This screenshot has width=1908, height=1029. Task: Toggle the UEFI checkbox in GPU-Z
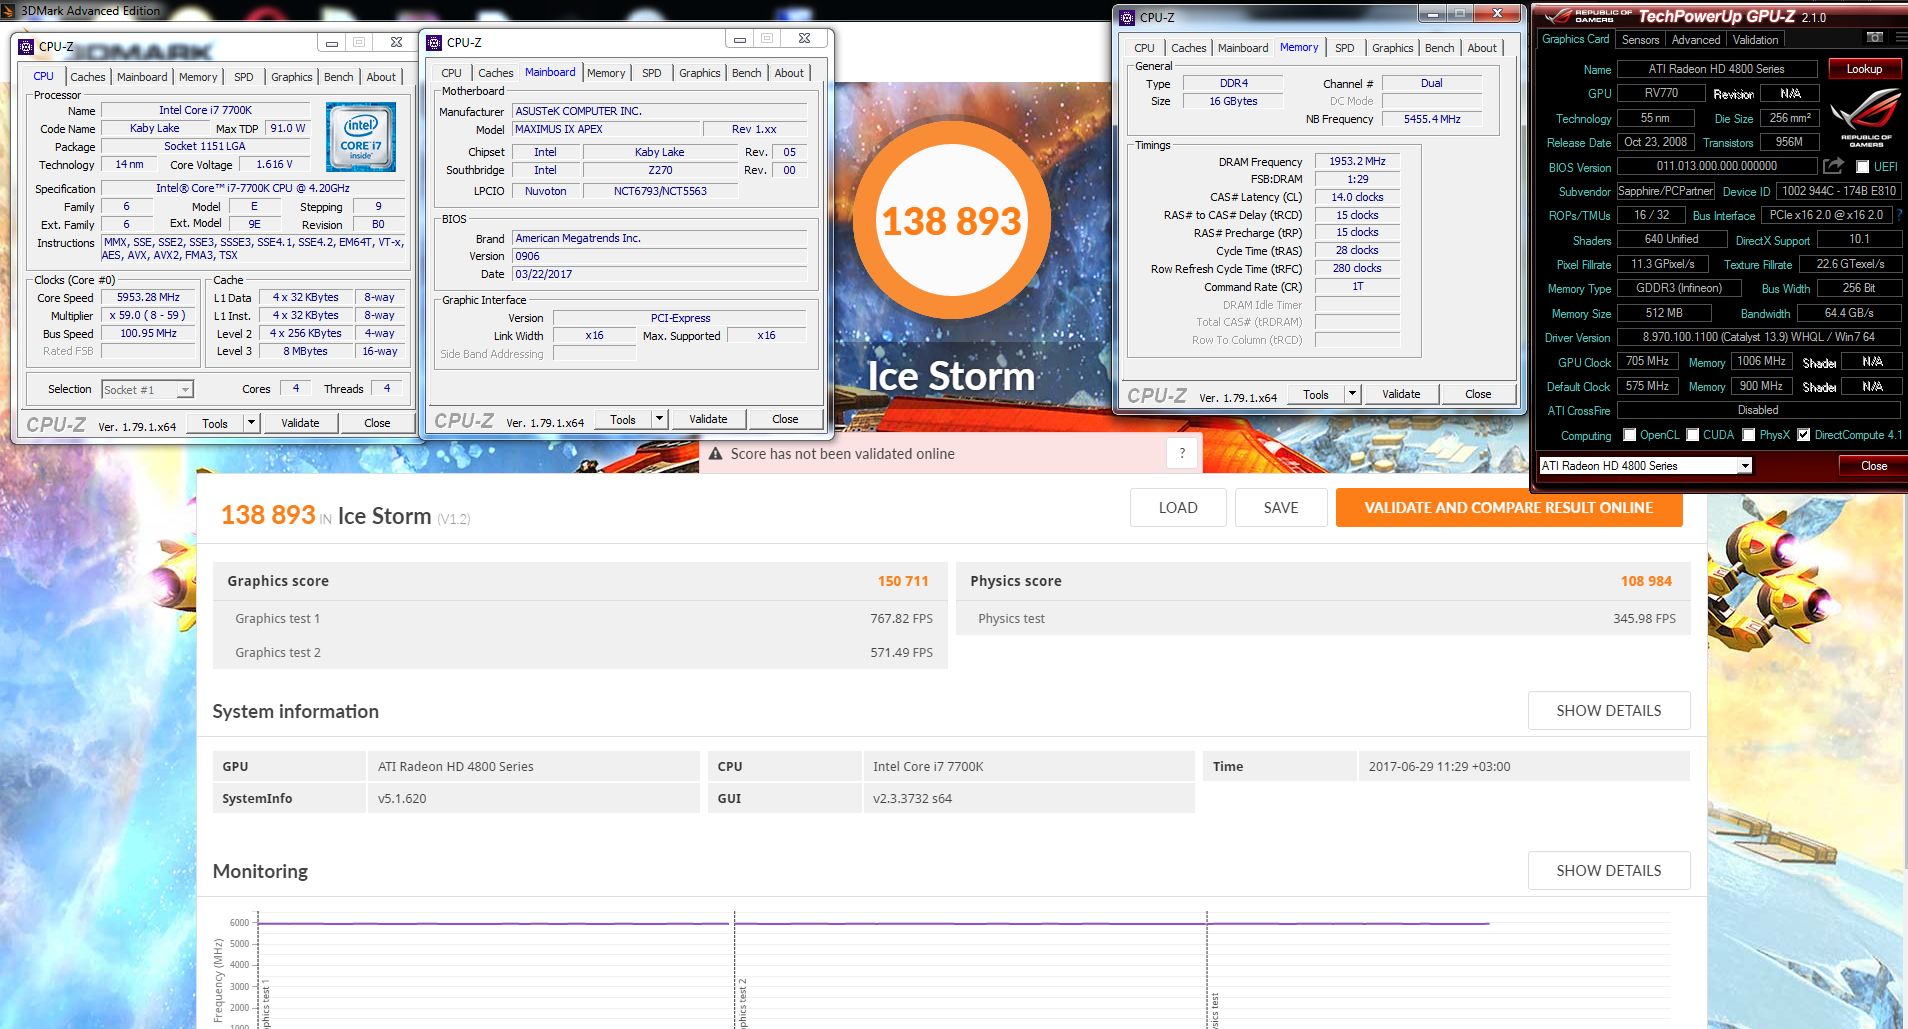pyautogui.click(x=1862, y=167)
